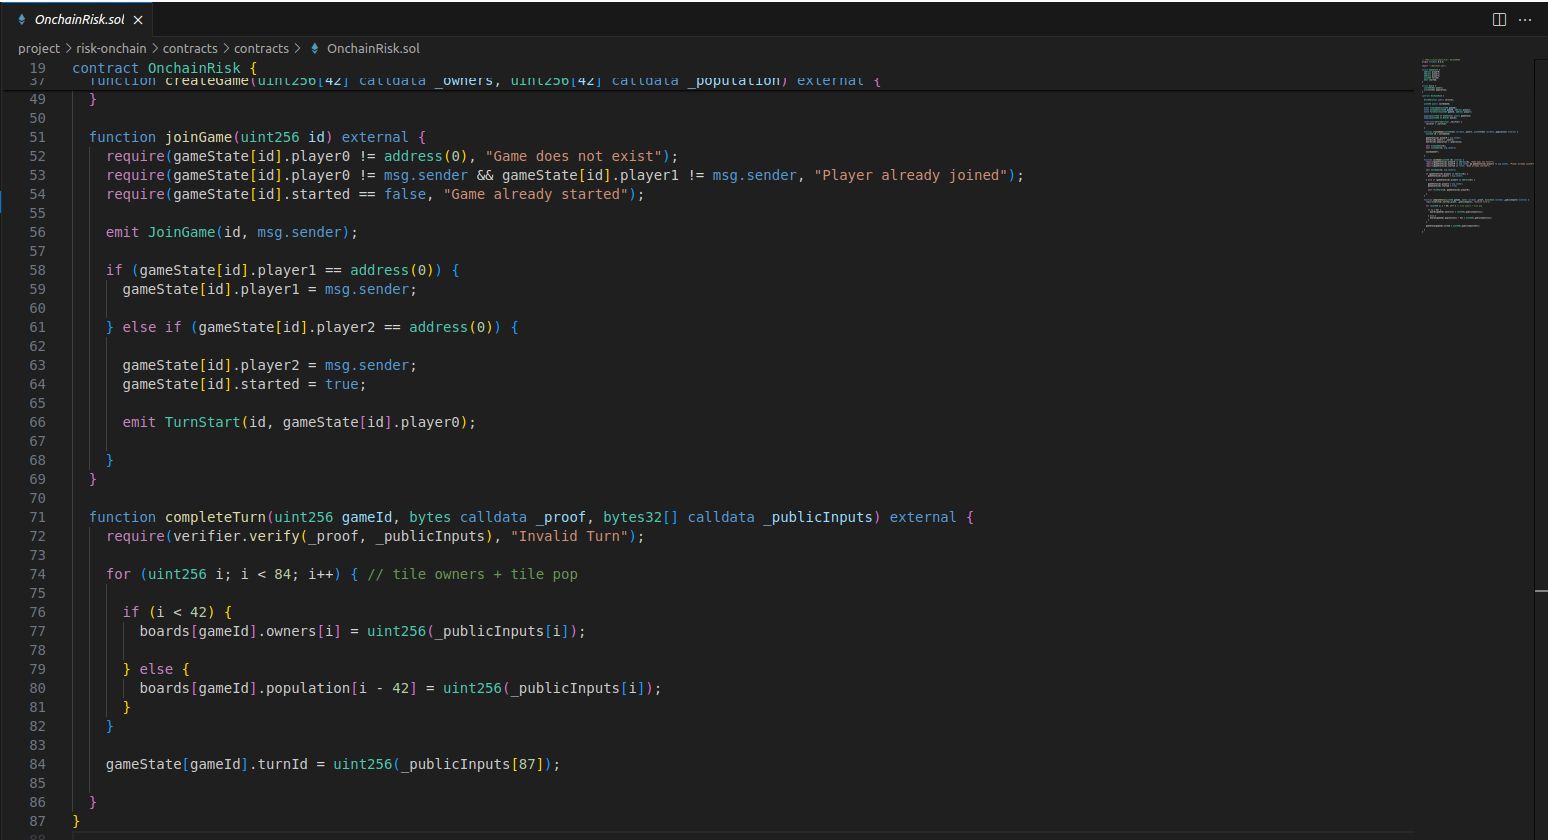
Task: Click 'true' keyword on line 64
Action: 341,384
